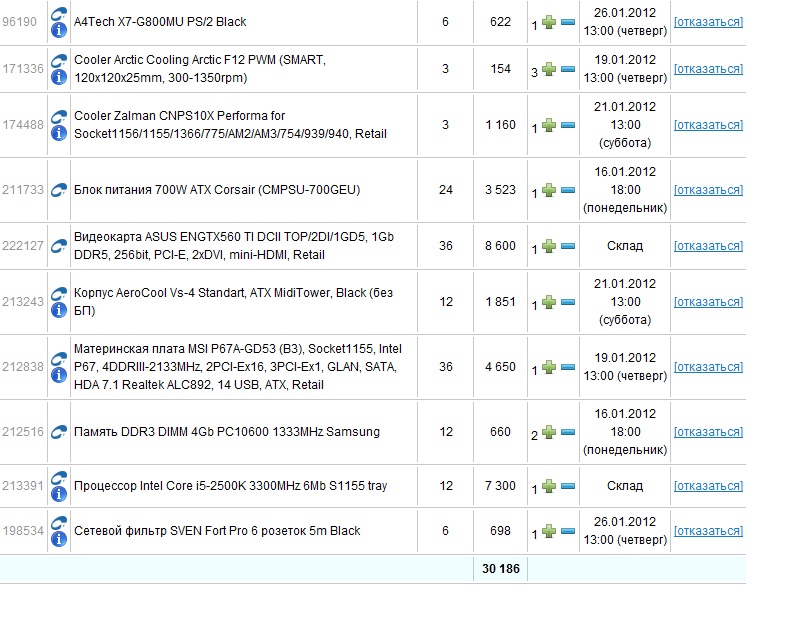Viewport: 808px width, 627px height.
Task: Click blue swirl icon in ASUS ENGTX560 row
Action: click(x=59, y=246)
